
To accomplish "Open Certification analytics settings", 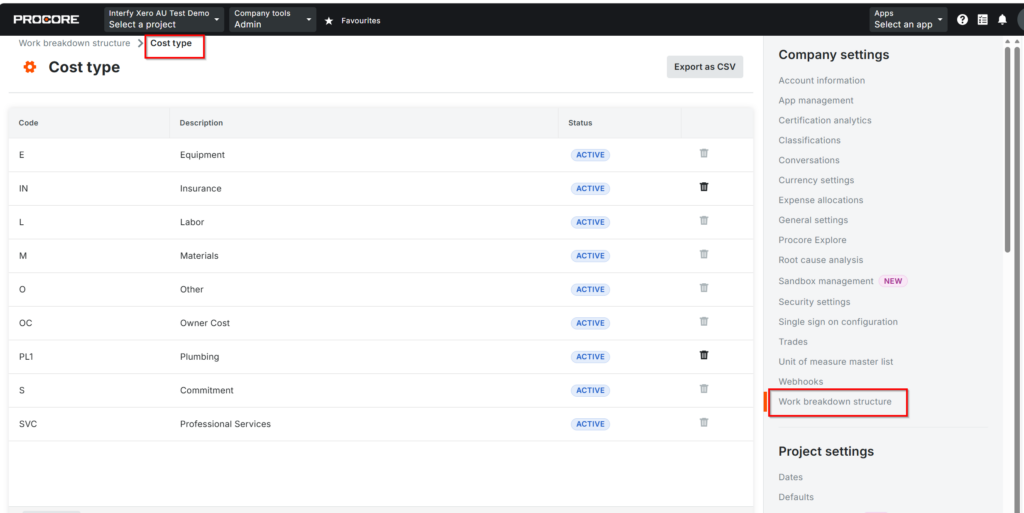I will click(825, 120).
